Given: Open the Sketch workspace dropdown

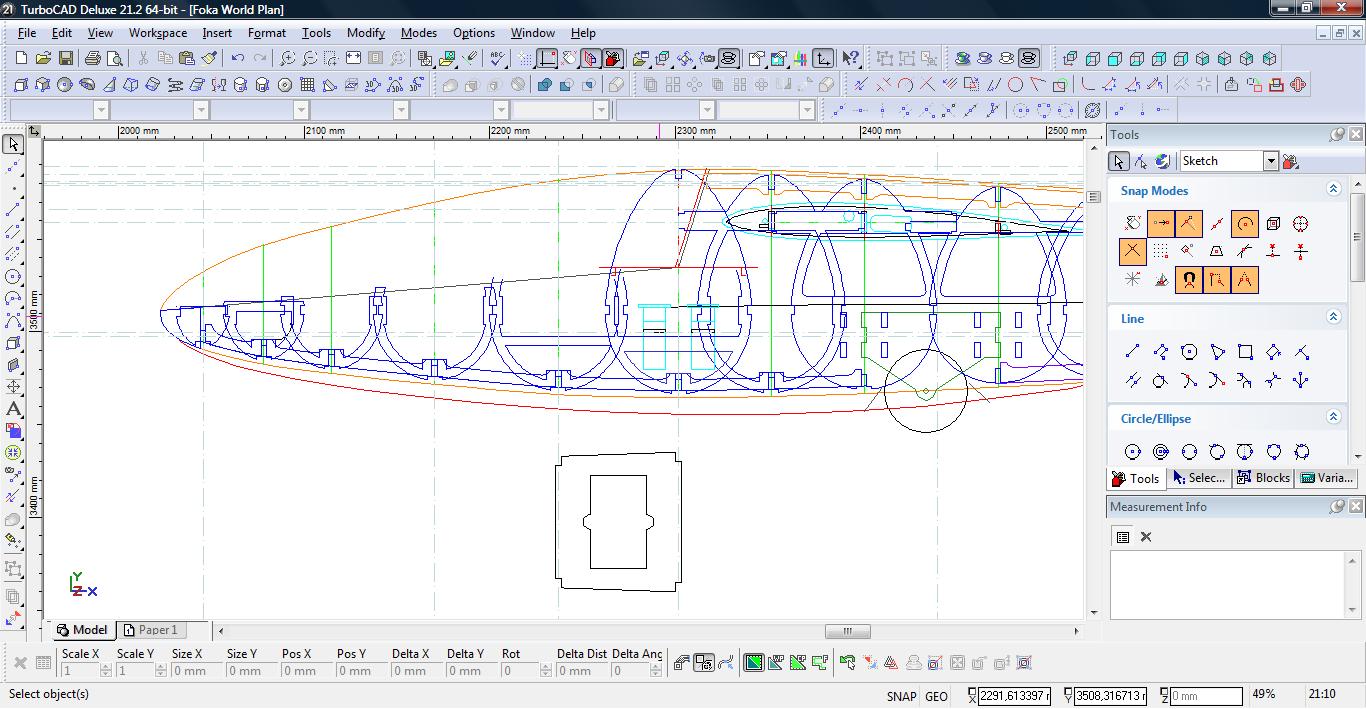Looking at the screenshot, I should [x=1270, y=161].
